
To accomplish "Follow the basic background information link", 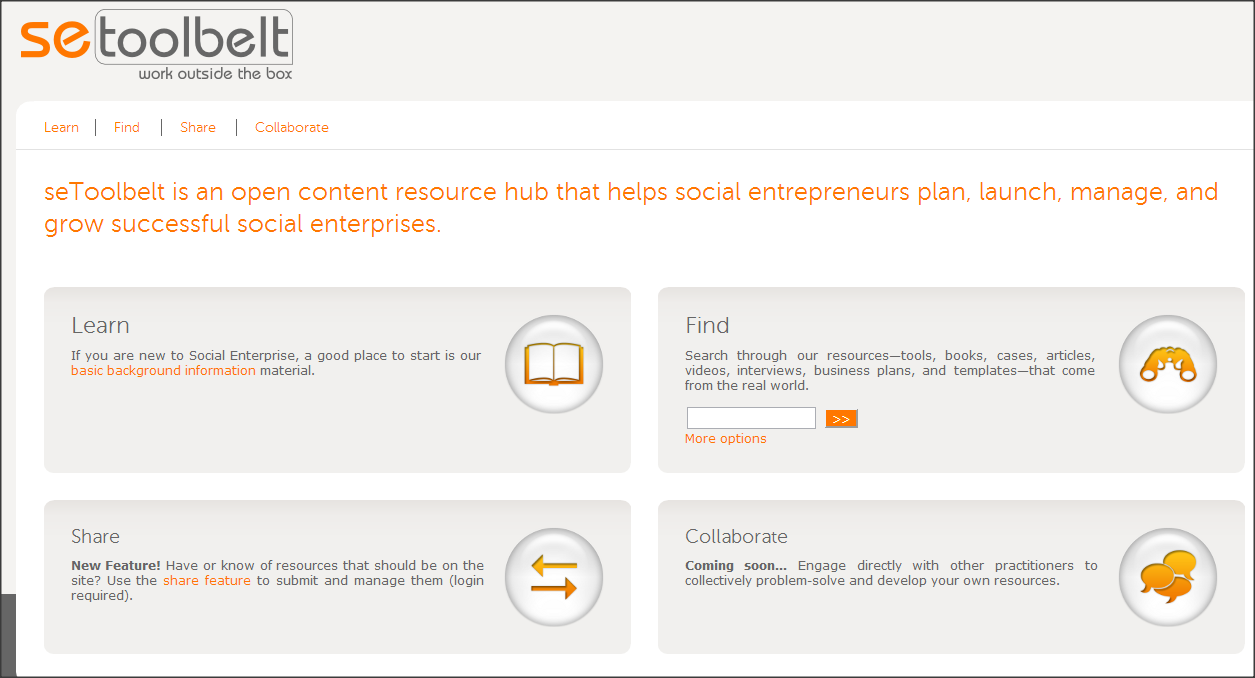I will coord(163,371).
